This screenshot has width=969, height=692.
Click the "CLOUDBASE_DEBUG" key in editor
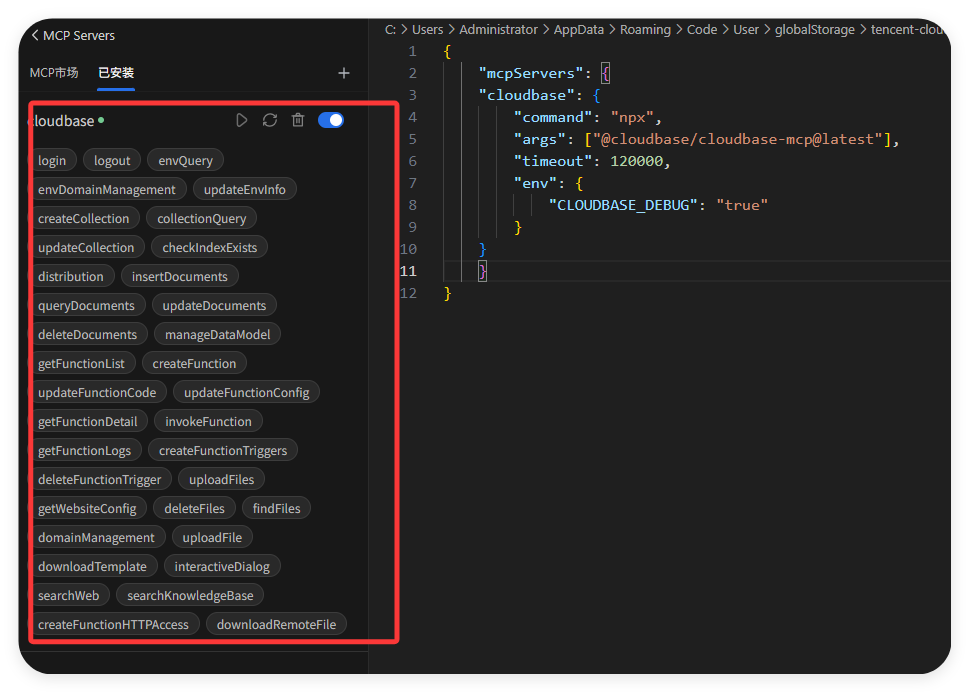coord(623,205)
